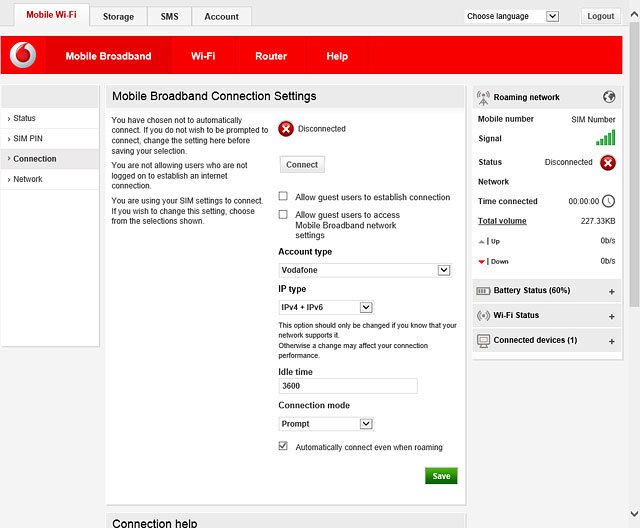
Task: Go to Connection in the sidebar
Action: (50, 159)
